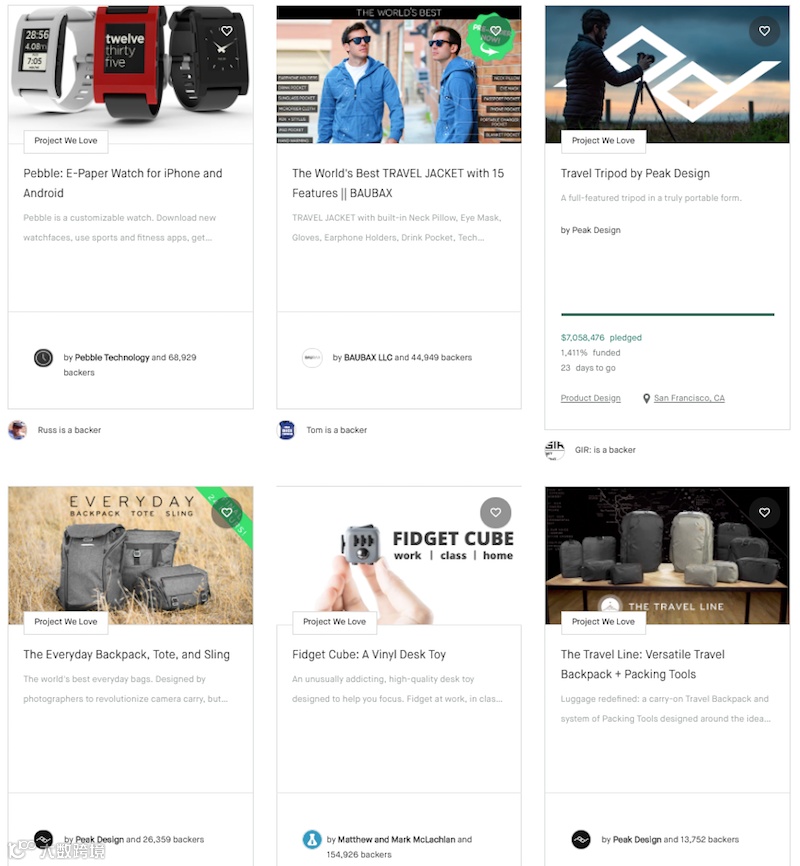Screen dimensions: 800x866
Task: Save the Pebble watch project with the heart icon
Action: (227, 31)
